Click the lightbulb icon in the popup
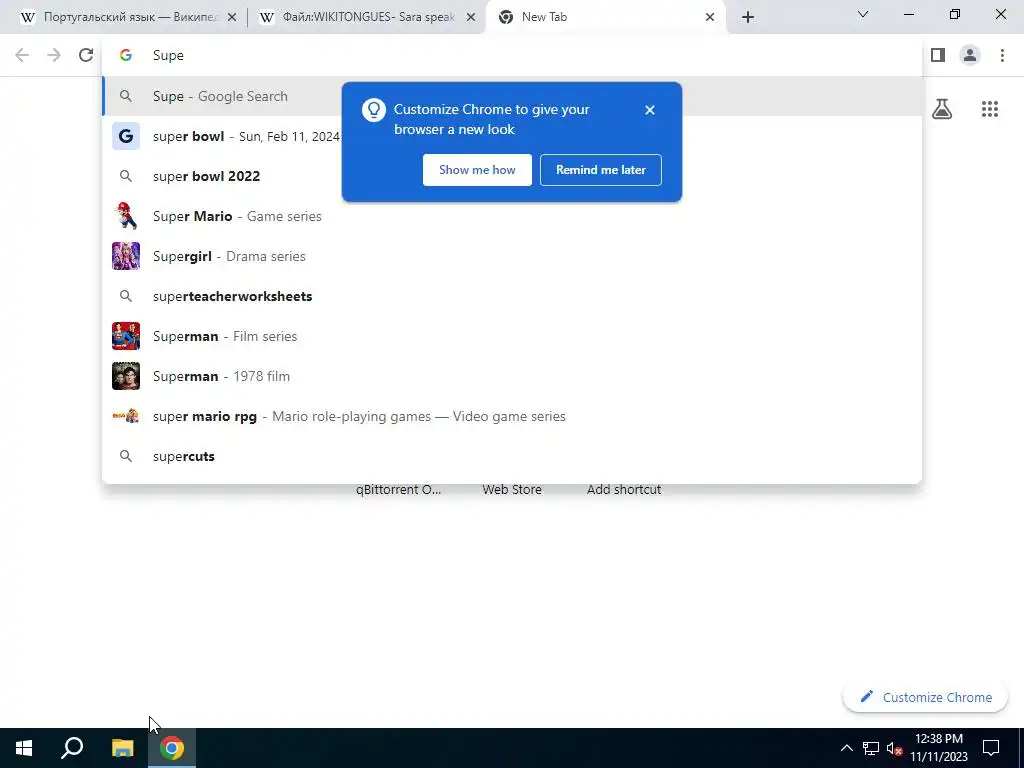Image resolution: width=1024 pixels, height=768 pixels. [x=374, y=110]
